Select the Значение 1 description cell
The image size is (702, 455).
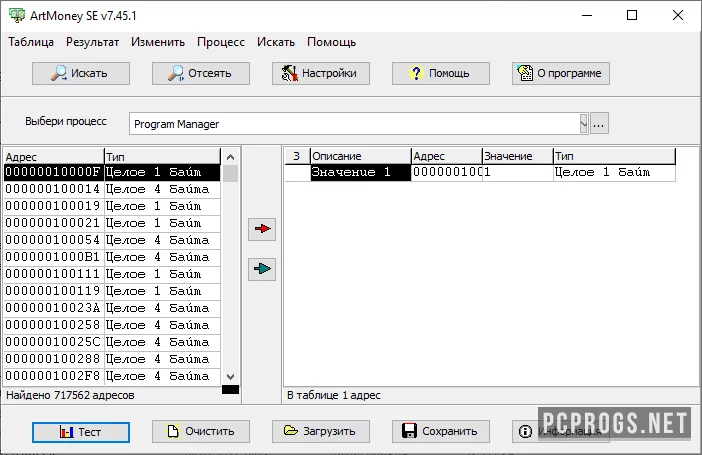click(360, 172)
